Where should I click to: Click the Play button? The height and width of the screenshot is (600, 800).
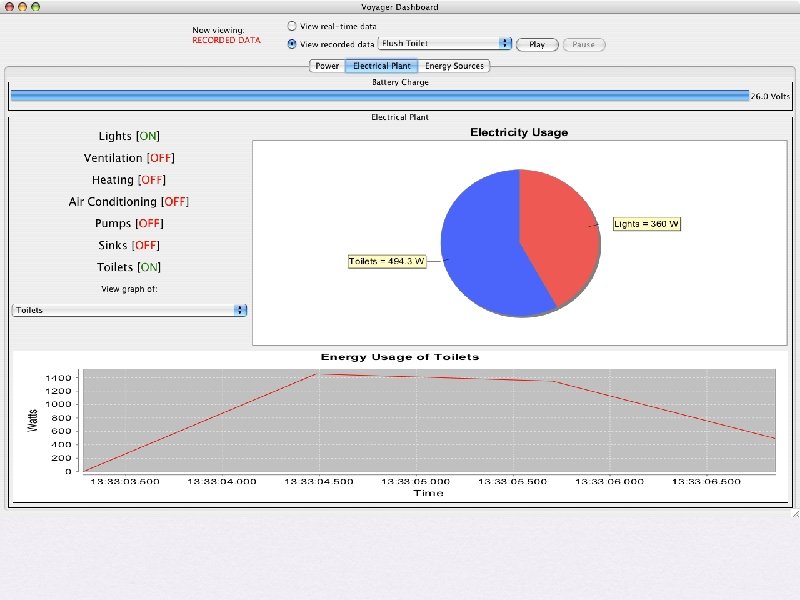(537, 44)
